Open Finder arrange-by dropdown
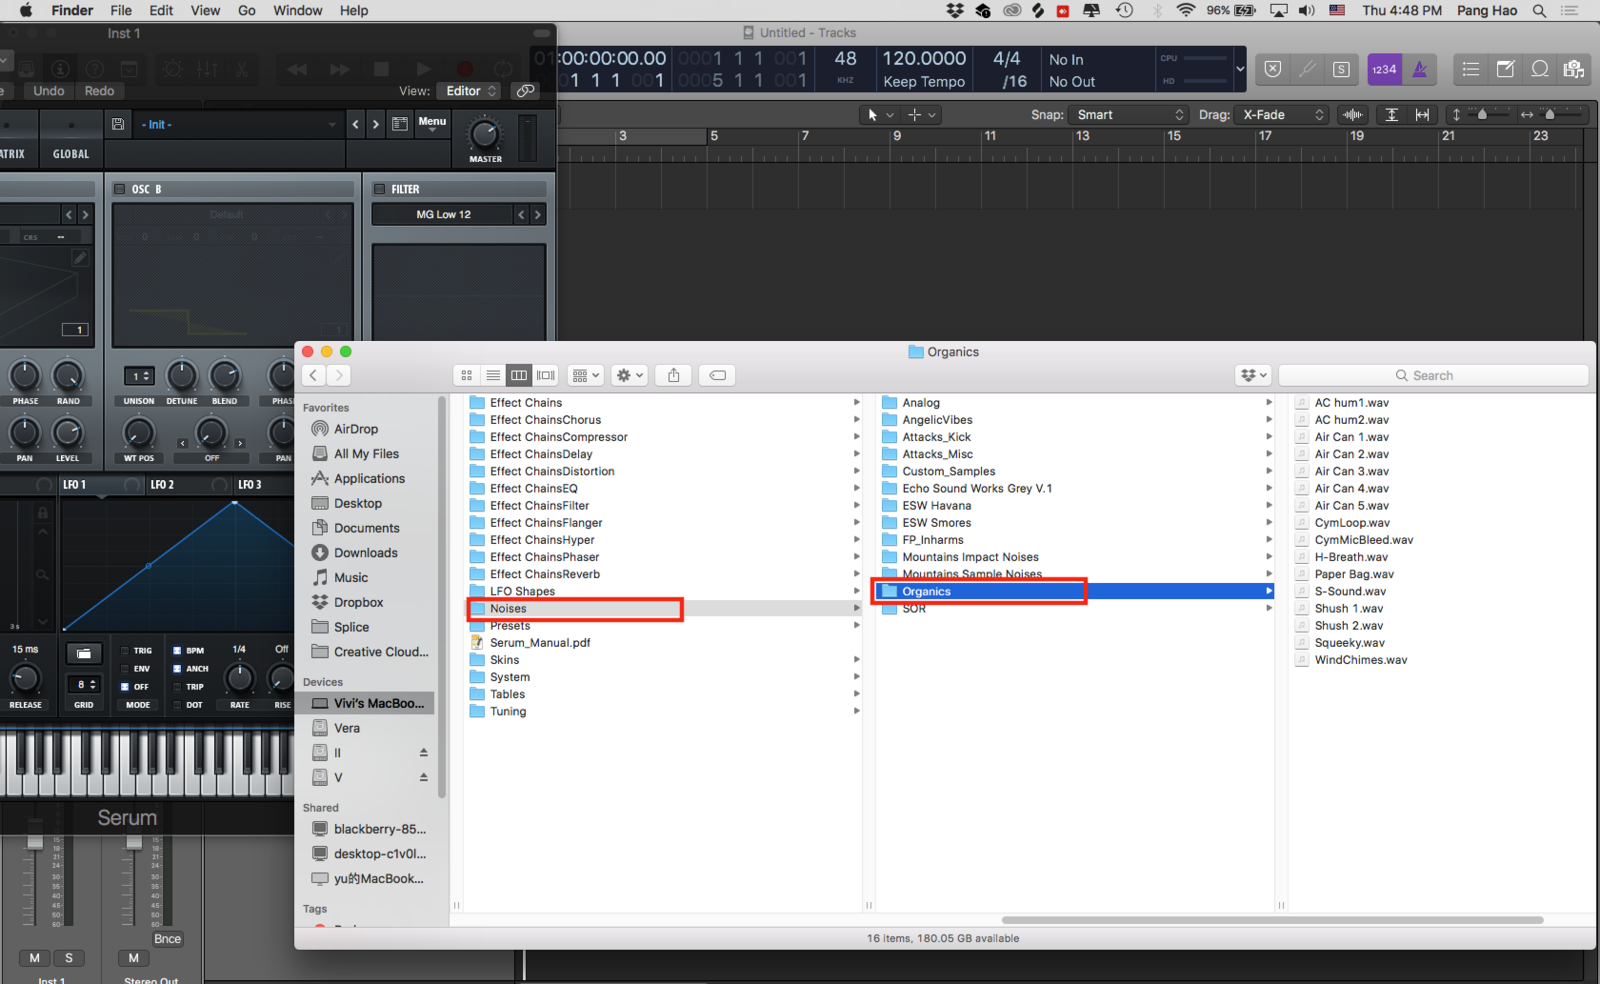1600x984 pixels. point(586,375)
